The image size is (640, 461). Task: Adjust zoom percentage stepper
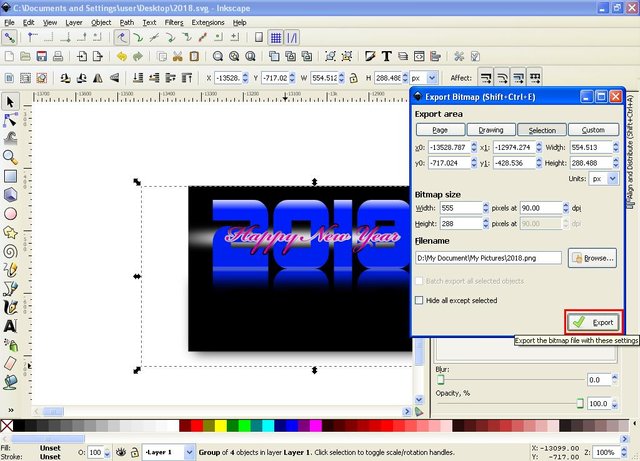[x=624, y=452]
